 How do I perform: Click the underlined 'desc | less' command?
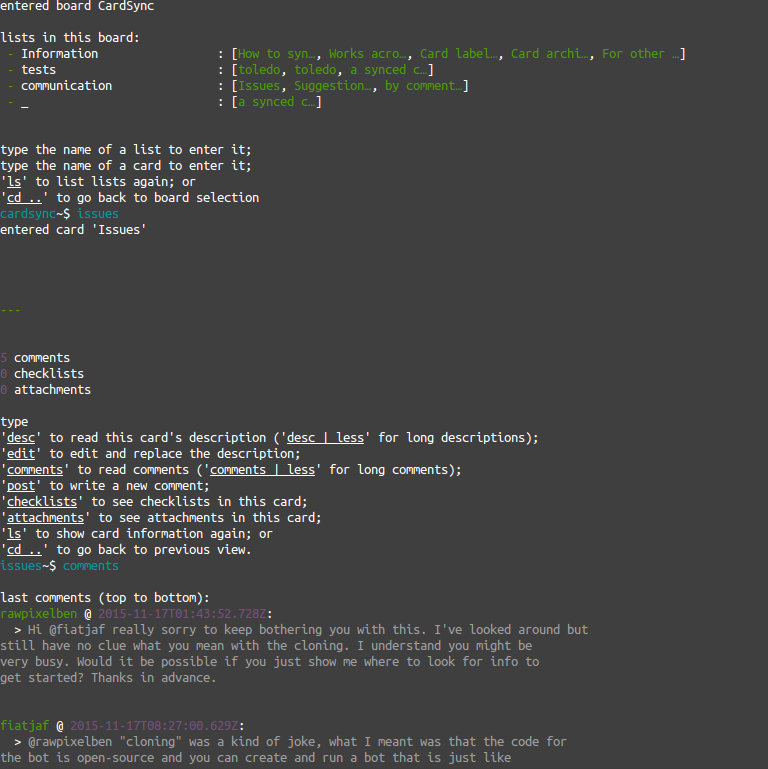[325, 438]
